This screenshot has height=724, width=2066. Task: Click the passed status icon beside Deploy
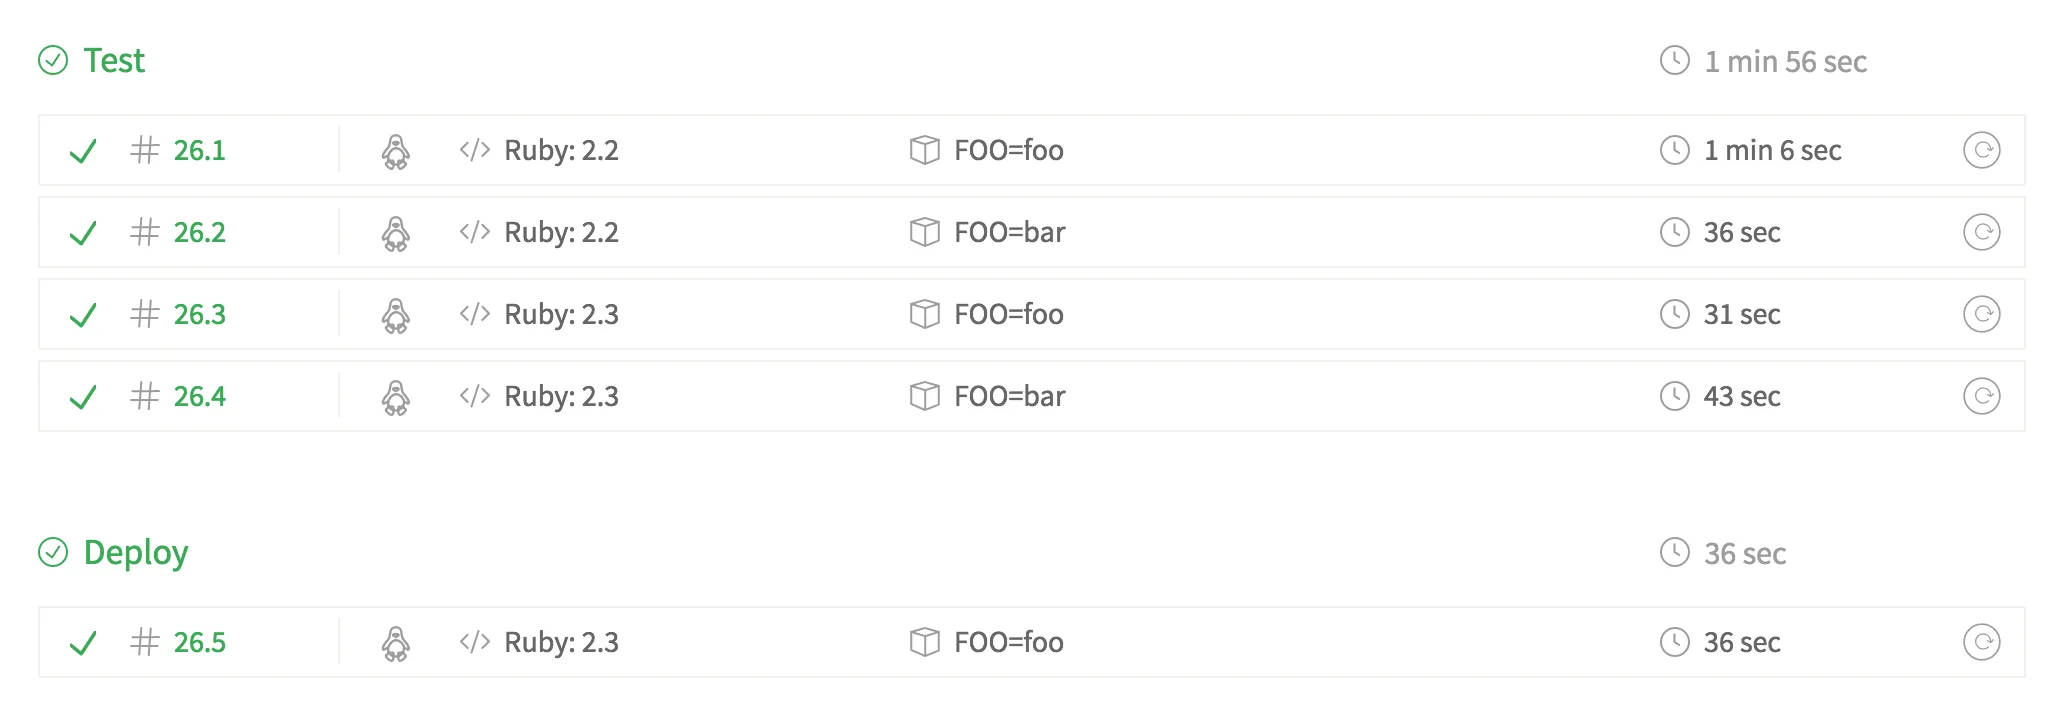(53, 552)
